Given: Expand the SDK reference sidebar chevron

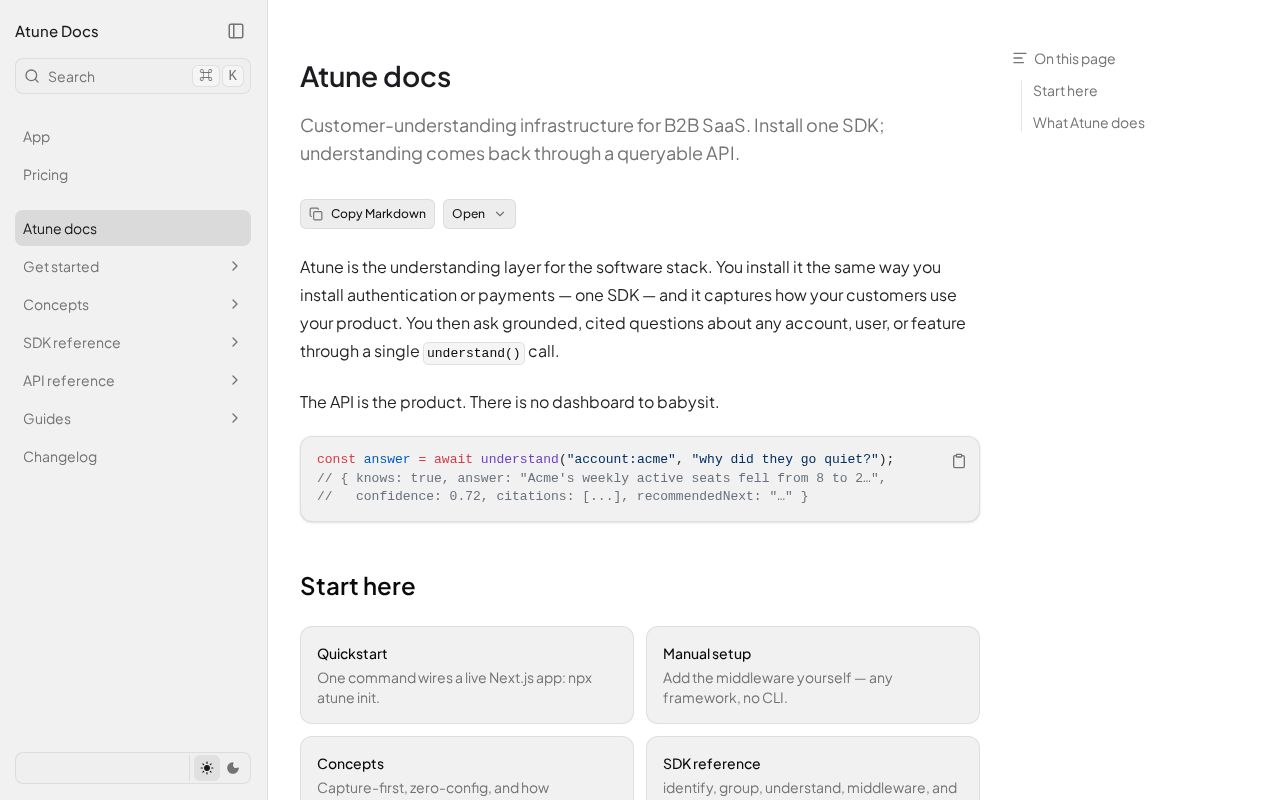Looking at the screenshot, I should 235,342.
